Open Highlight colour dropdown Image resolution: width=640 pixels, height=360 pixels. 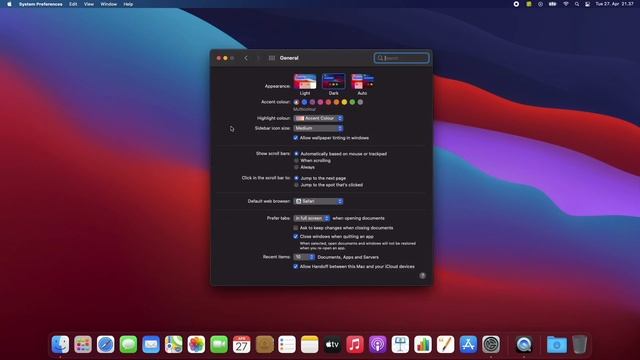[x=318, y=118]
